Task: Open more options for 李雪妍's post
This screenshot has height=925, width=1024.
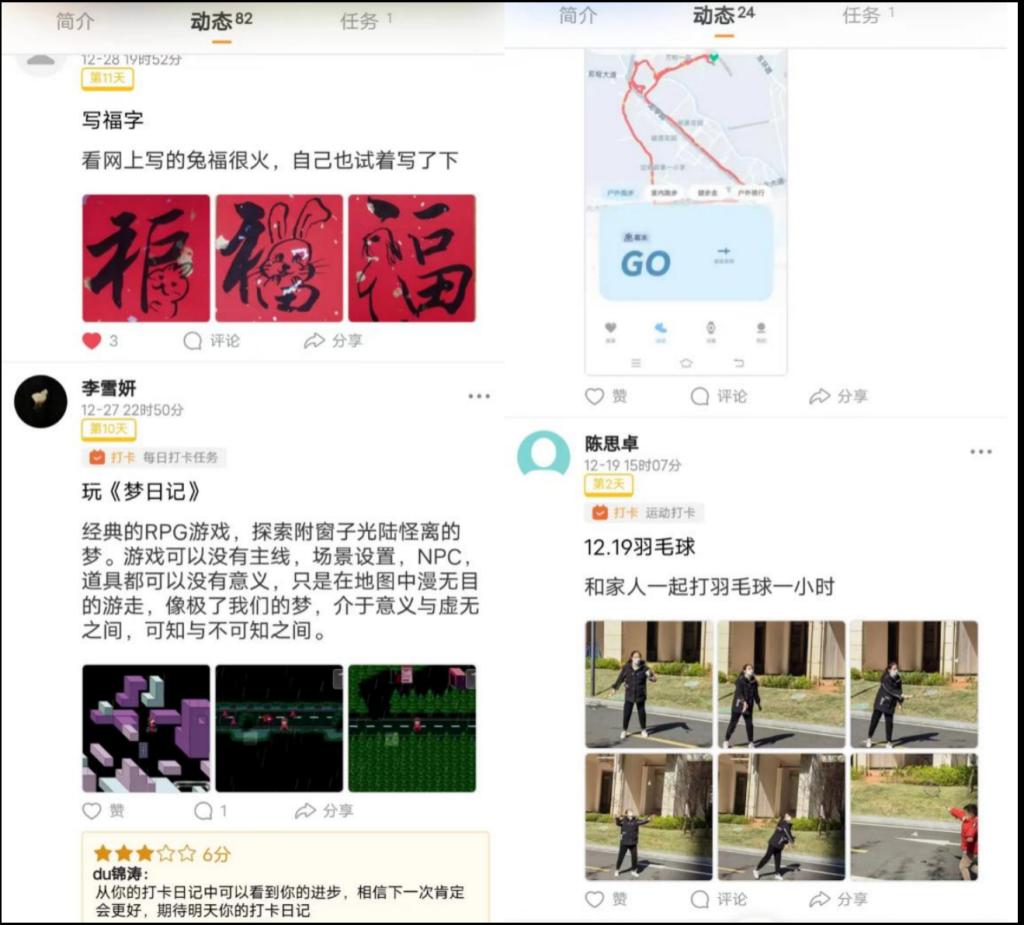Action: point(479,396)
